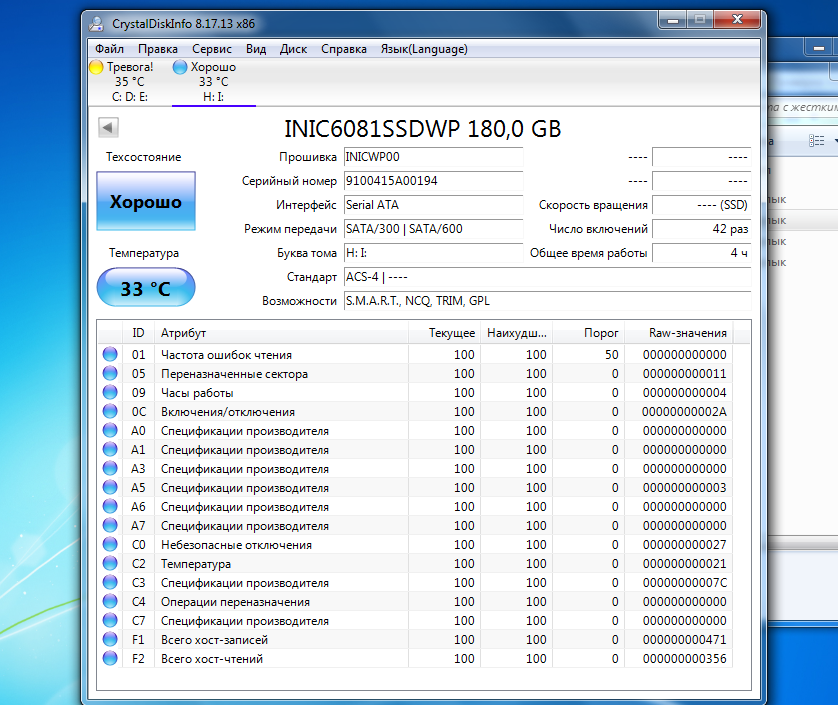This screenshot has height=705, width=838.
Task: Click the Возможности field S.M.A.R.T., NCQ, TRIM, GPL
Action: tap(548, 301)
